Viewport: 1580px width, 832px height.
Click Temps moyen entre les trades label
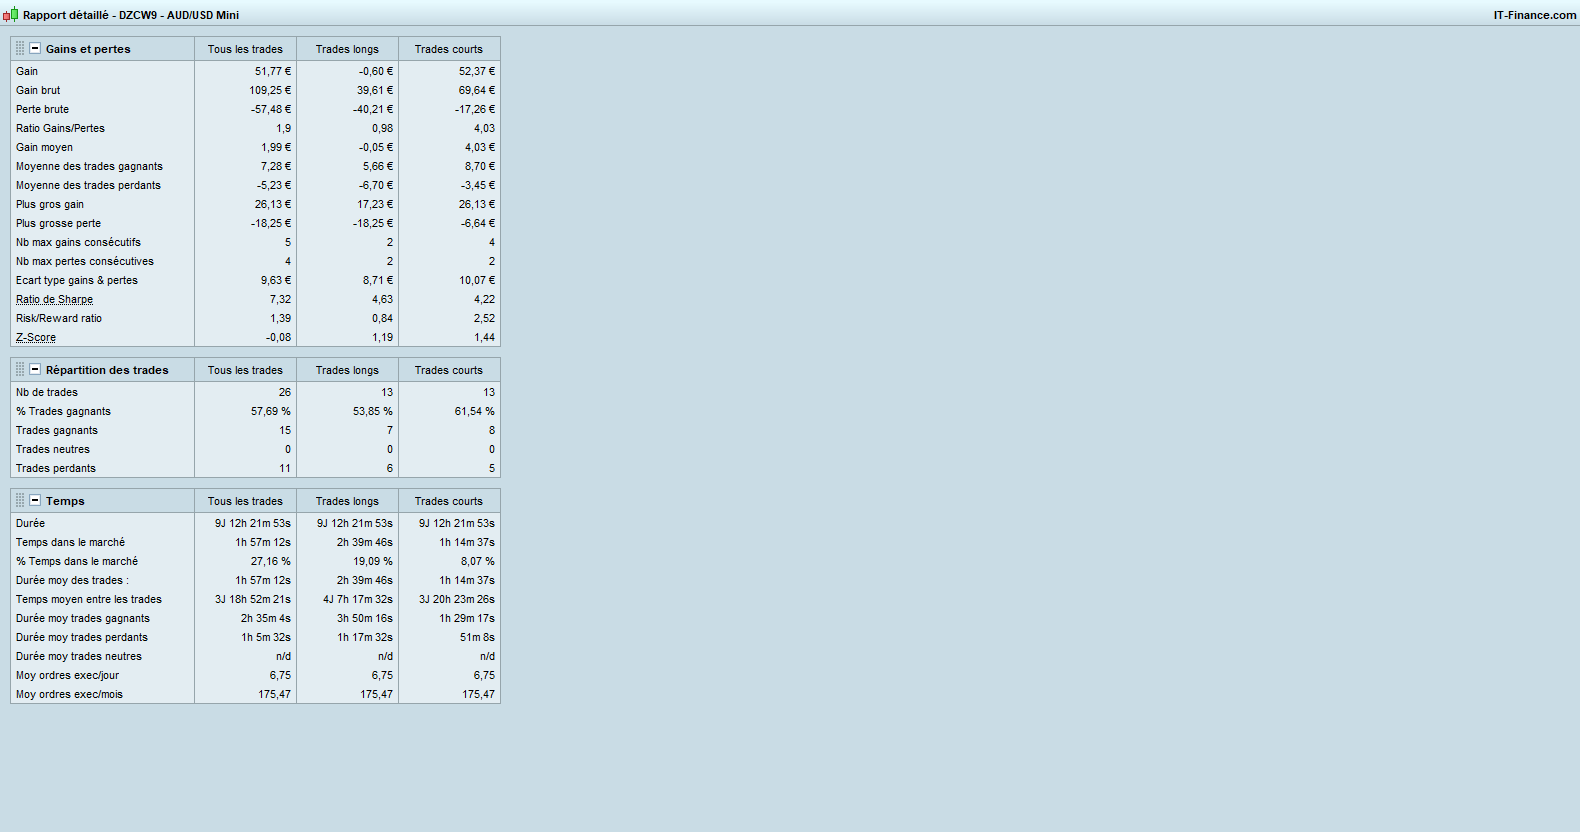[89, 599]
